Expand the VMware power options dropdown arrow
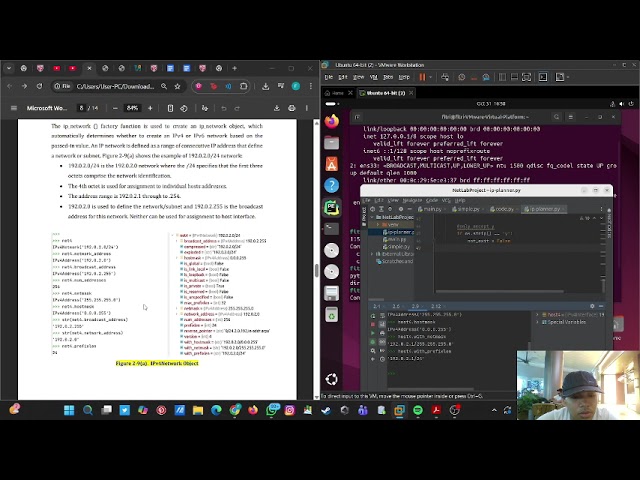The image size is (640, 480). [x=431, y=77]
